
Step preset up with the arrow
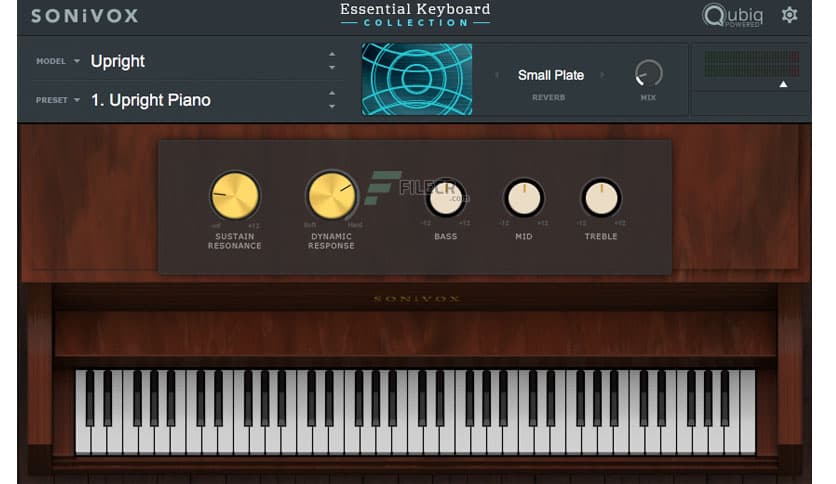point(332,93)
